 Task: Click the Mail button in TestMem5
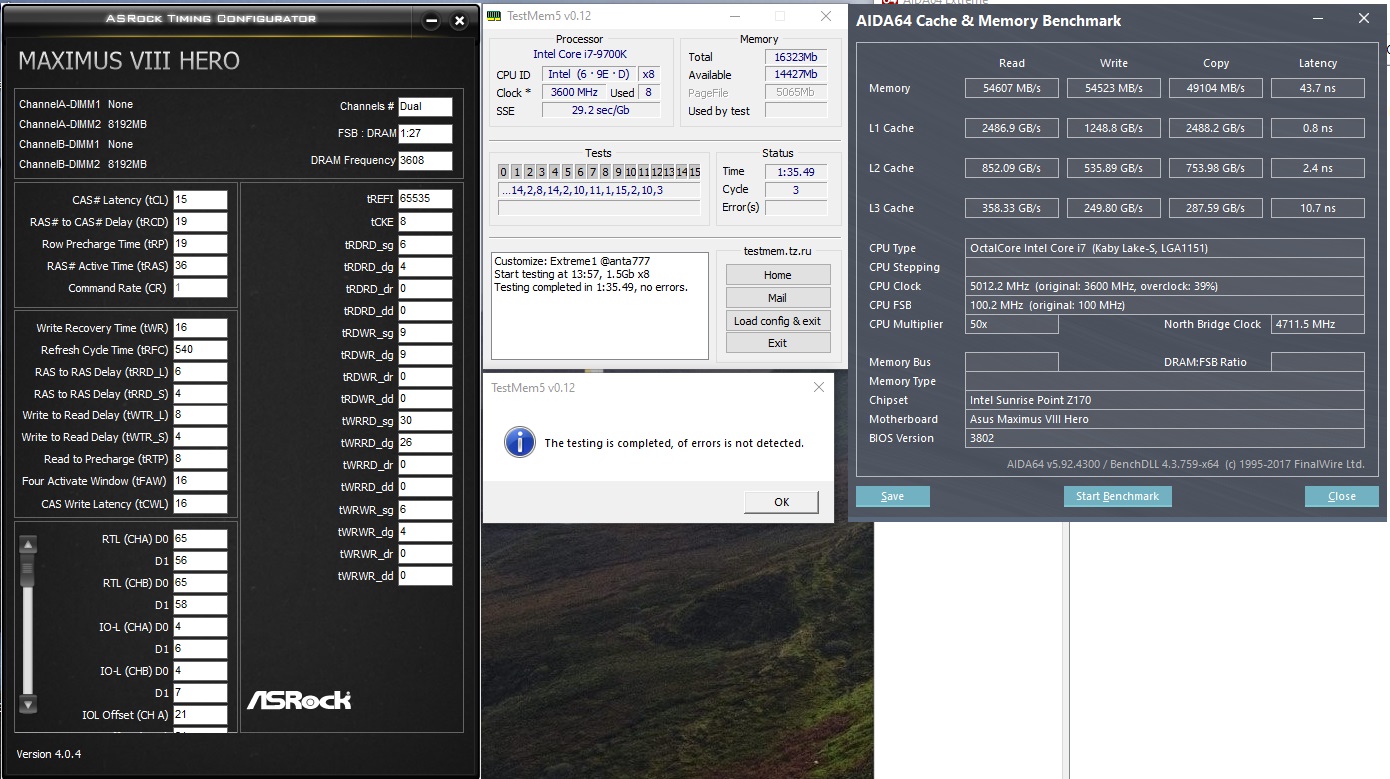pos(778,298)
